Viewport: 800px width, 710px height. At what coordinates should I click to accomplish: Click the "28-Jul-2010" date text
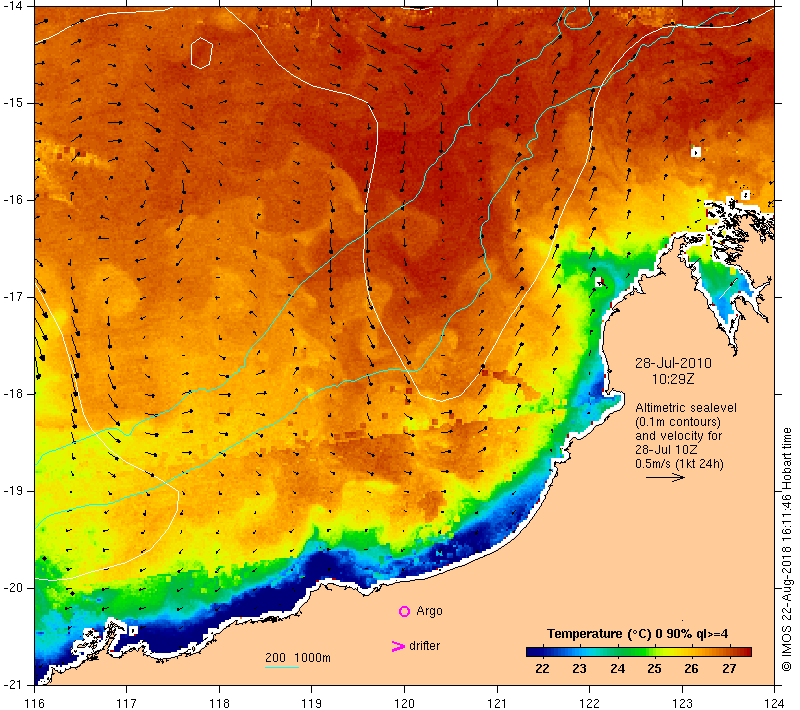click(x=673, y=363)
